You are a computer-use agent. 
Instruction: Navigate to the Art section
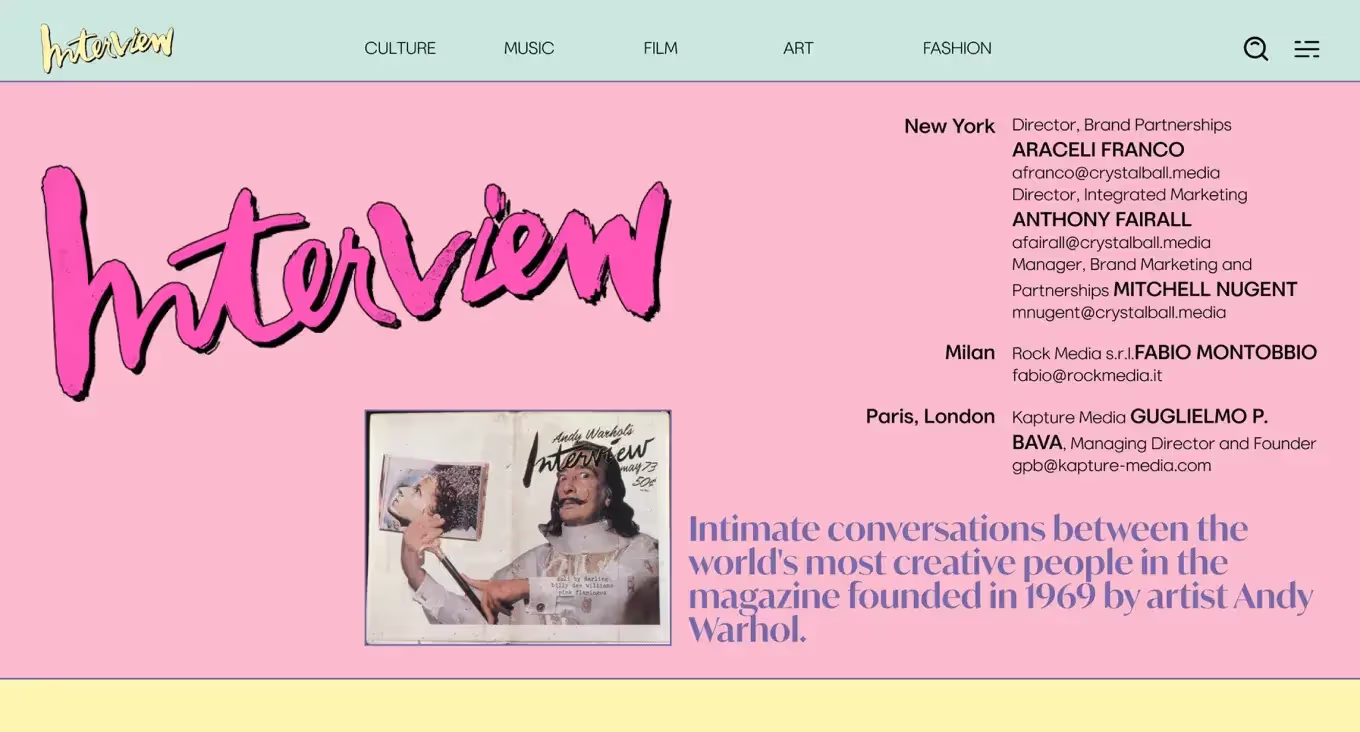797,48
